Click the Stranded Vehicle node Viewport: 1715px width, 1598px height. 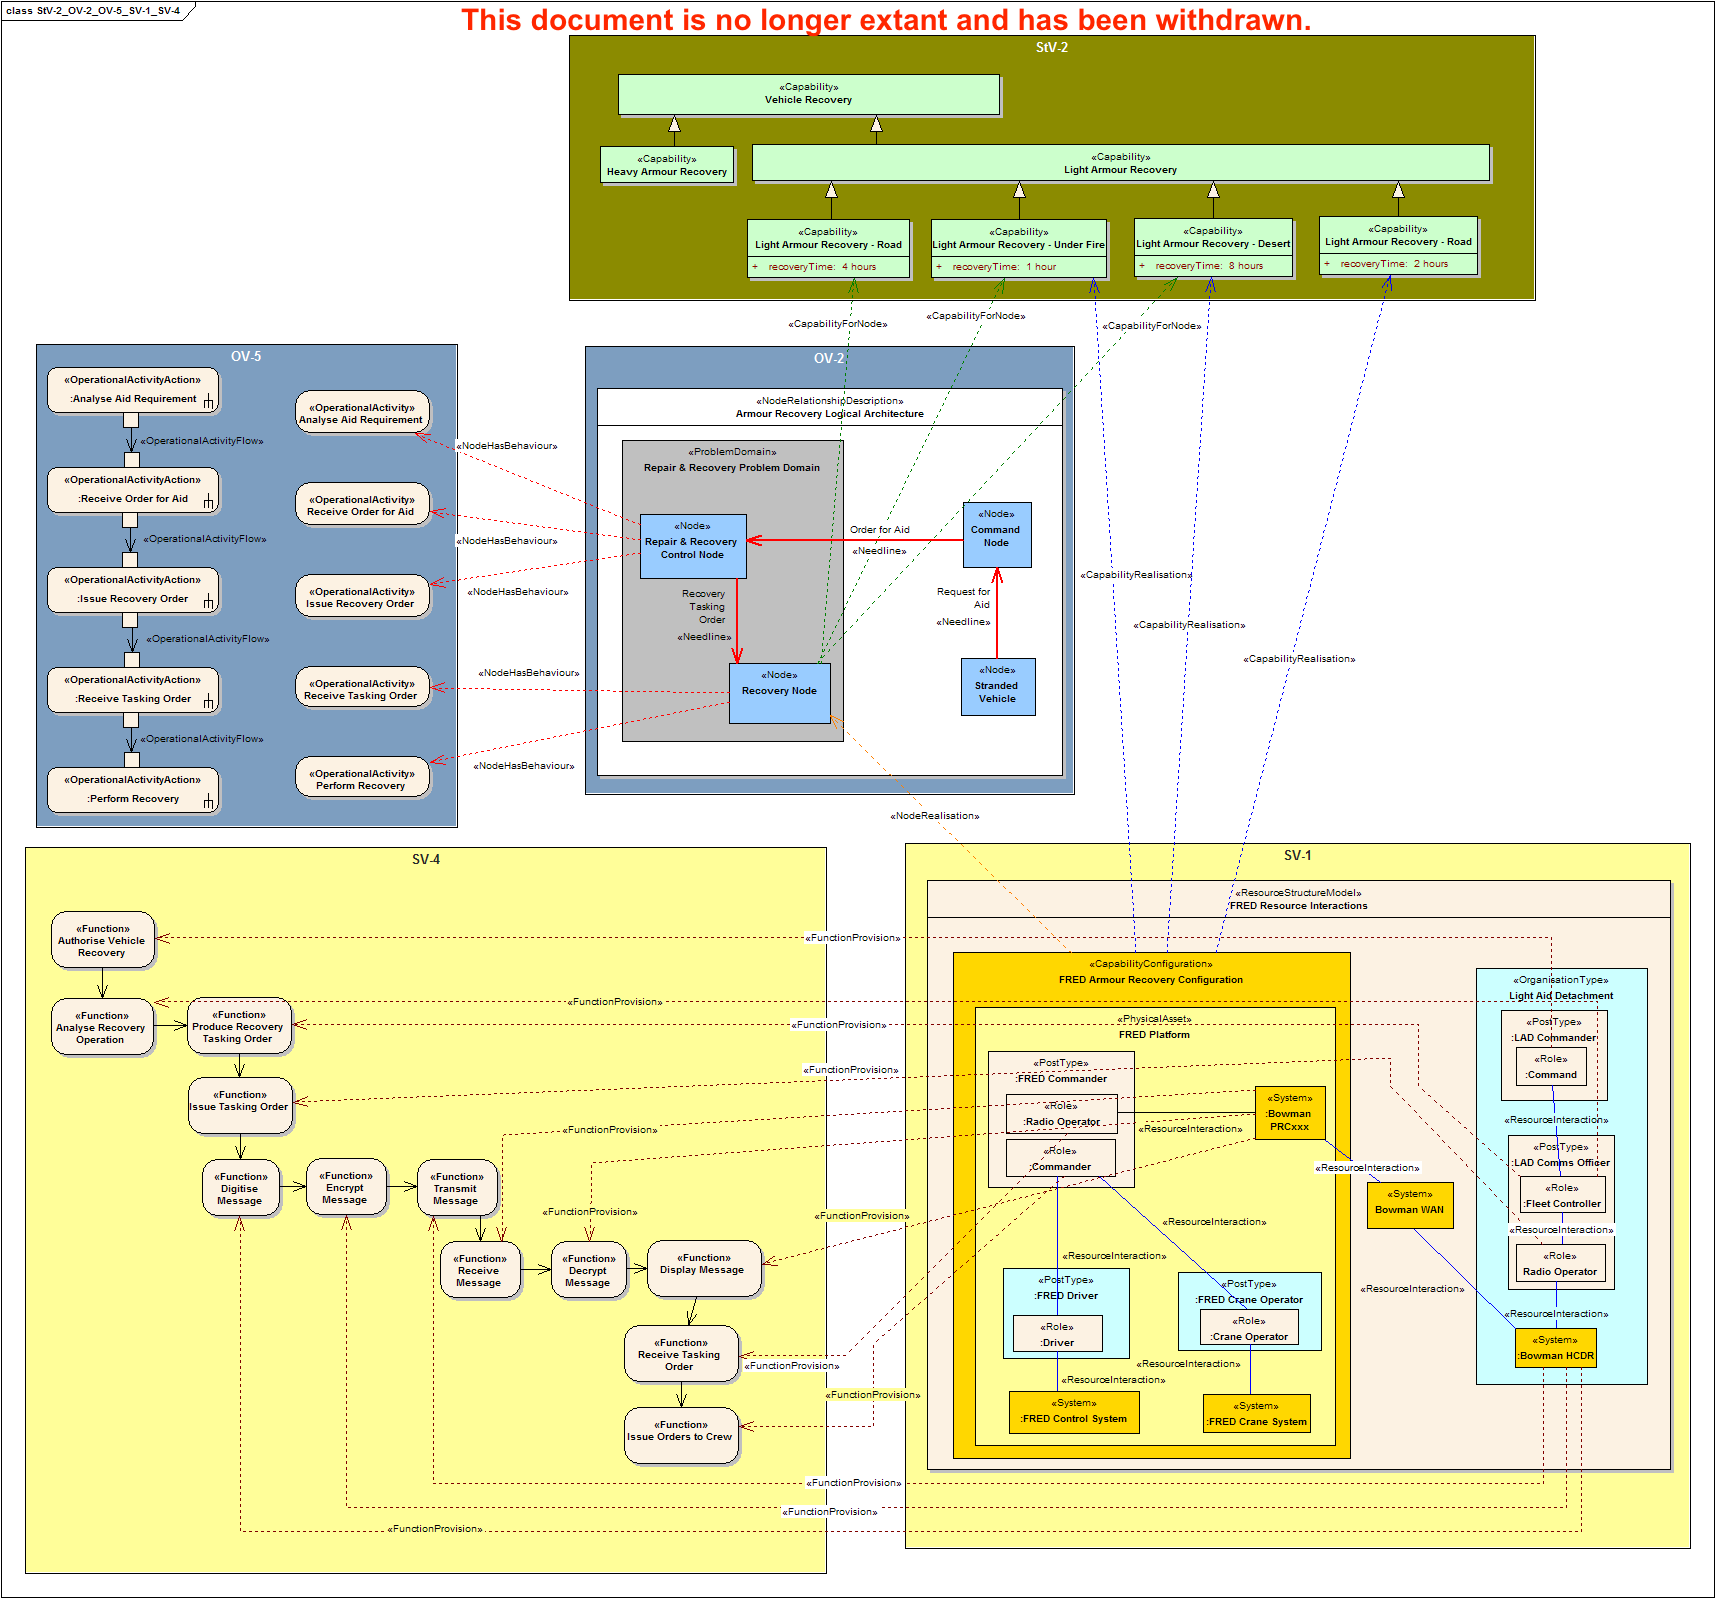997,687
